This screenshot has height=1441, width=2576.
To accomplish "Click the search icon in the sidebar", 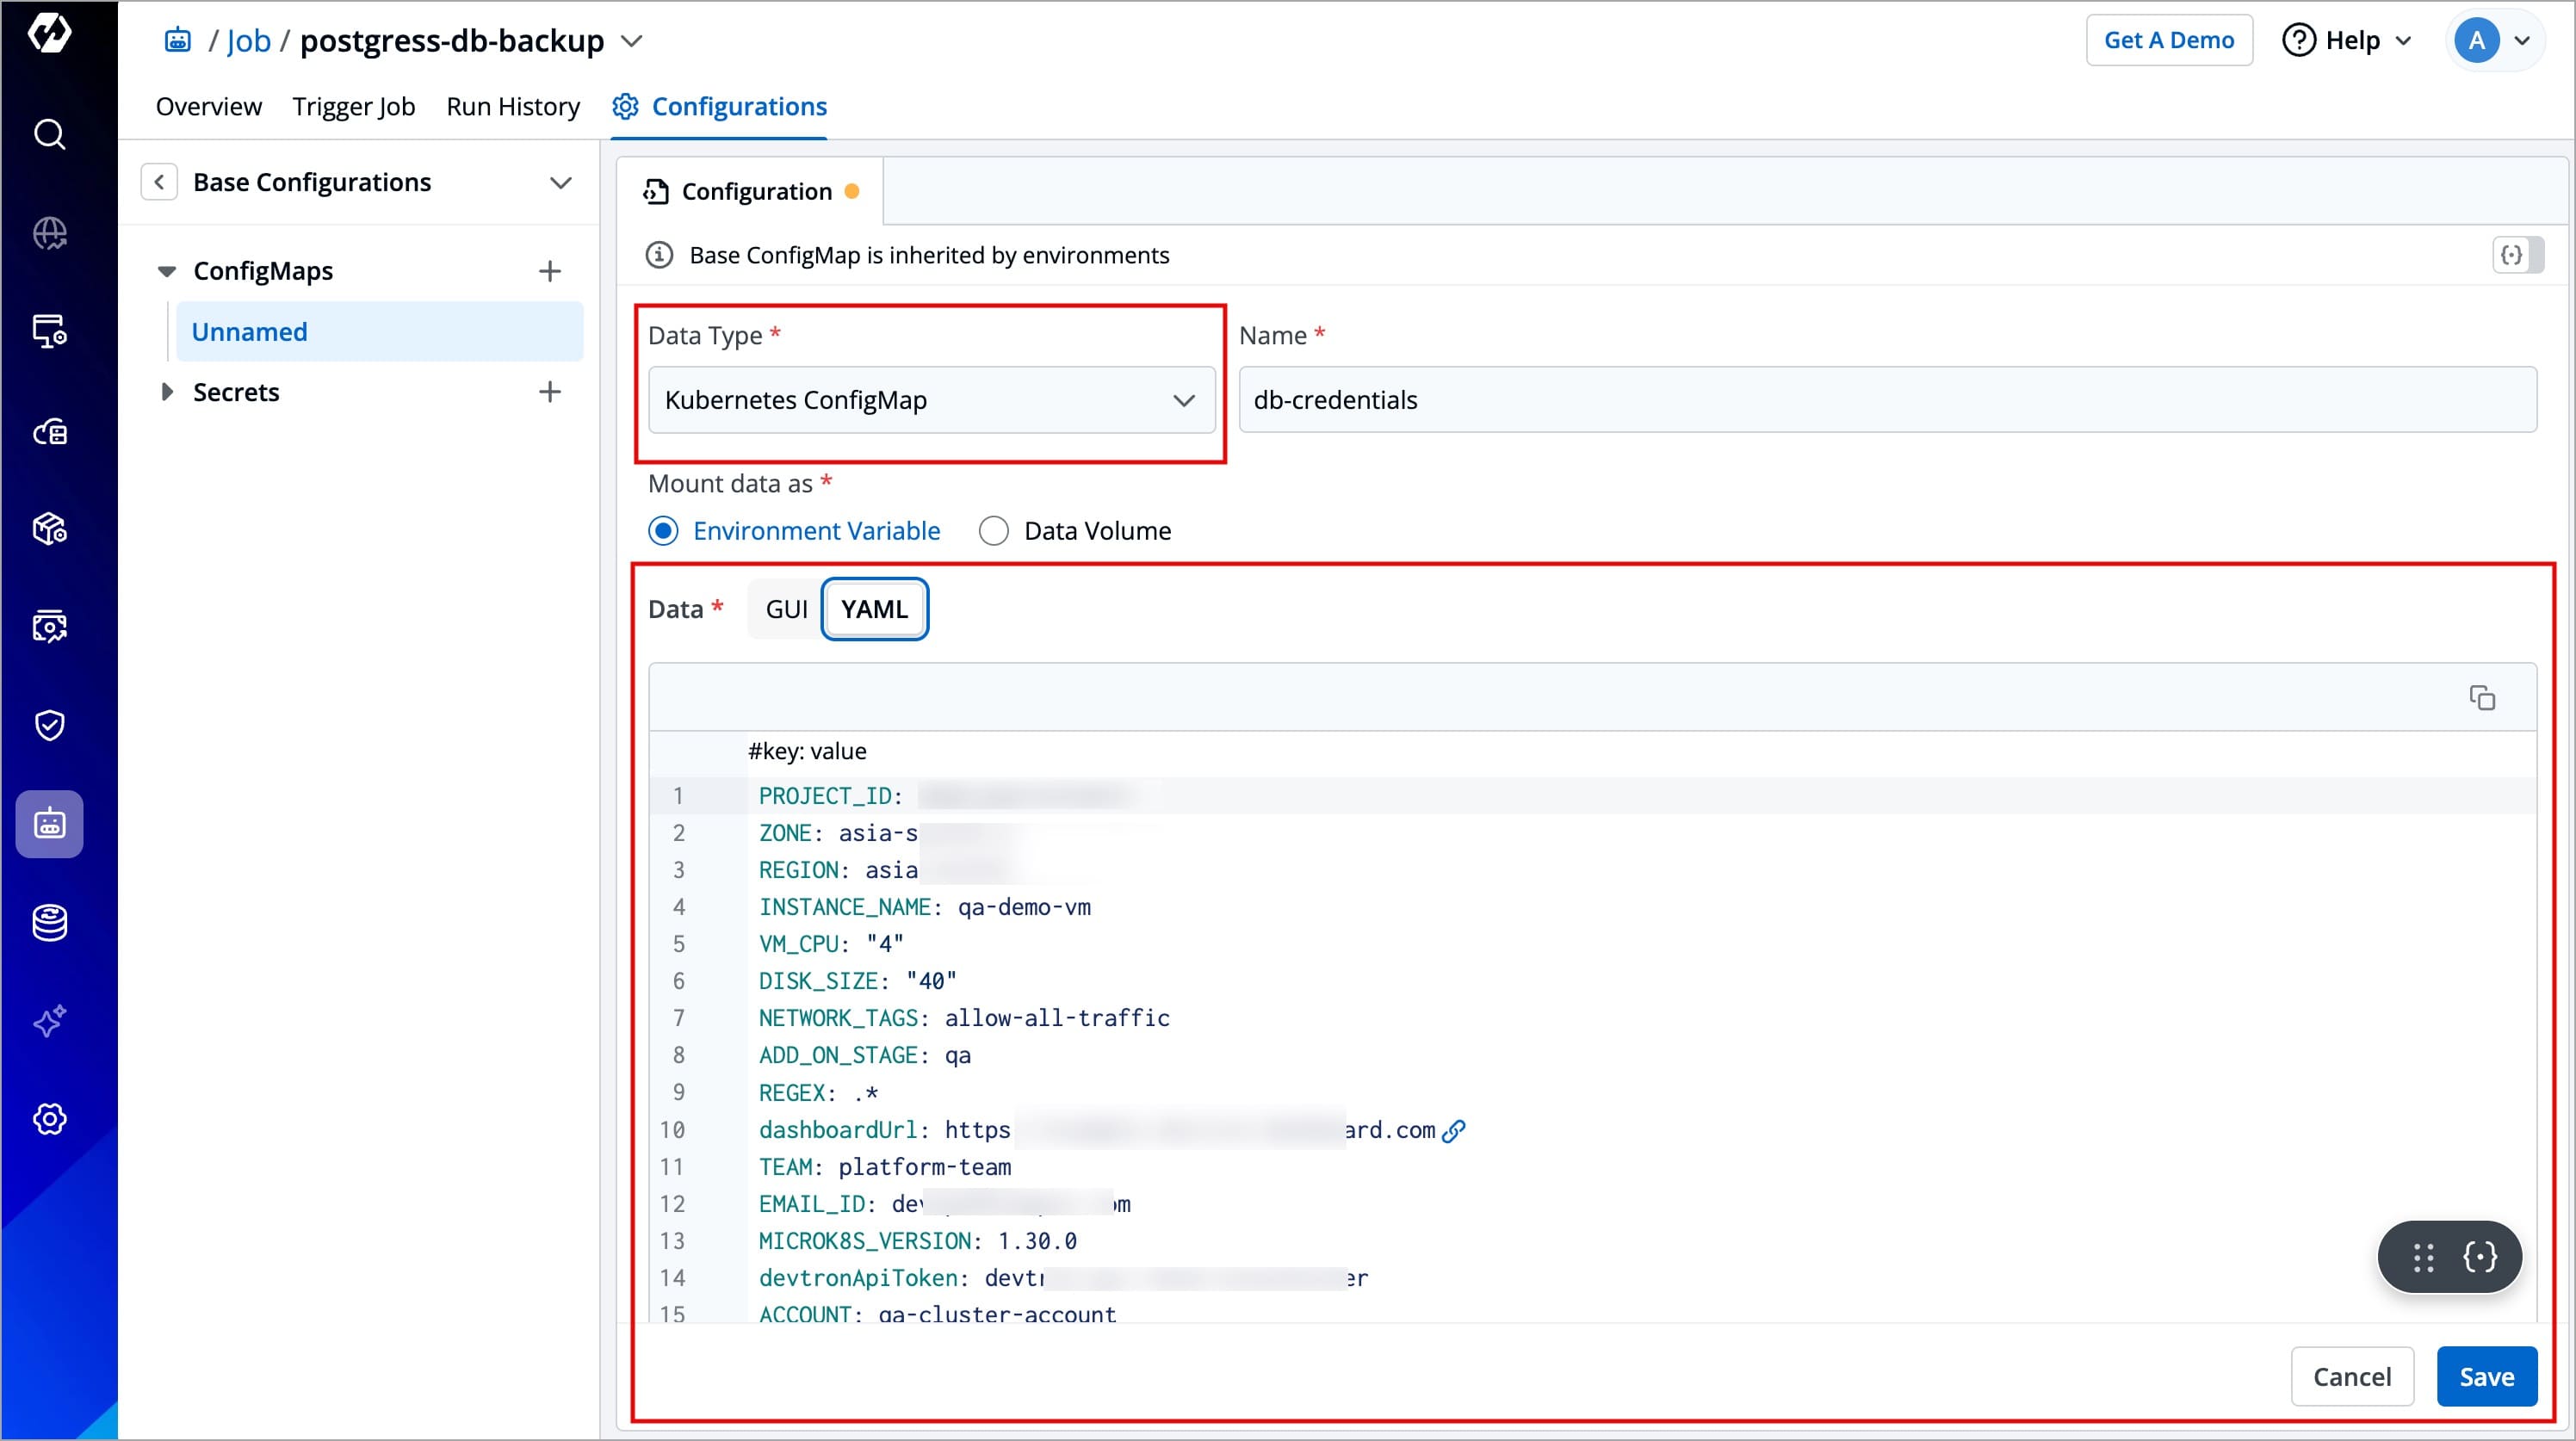I will point(49,134).
